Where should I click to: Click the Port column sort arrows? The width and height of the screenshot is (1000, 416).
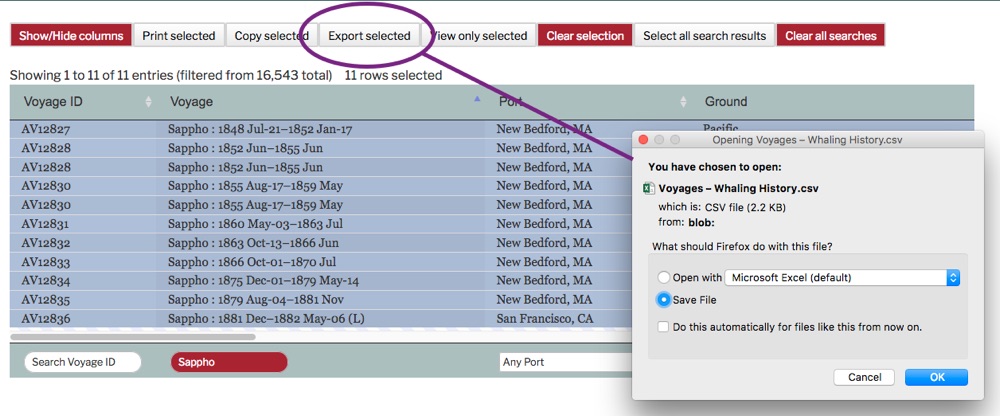coord(684,102)
